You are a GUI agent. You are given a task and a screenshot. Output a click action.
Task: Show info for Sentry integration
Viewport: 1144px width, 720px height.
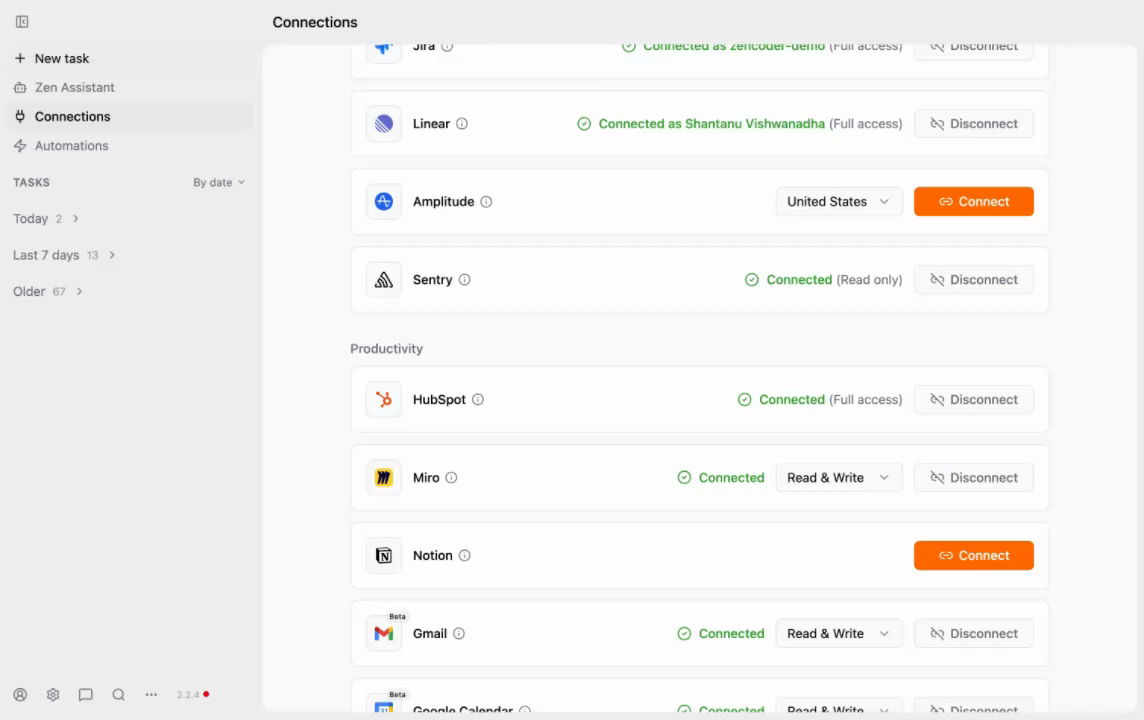[x=465, y=279]
